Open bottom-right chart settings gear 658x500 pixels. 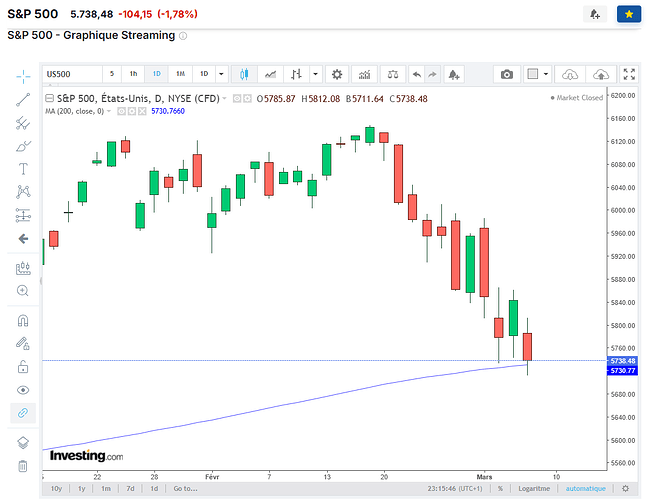coord(626,489)
